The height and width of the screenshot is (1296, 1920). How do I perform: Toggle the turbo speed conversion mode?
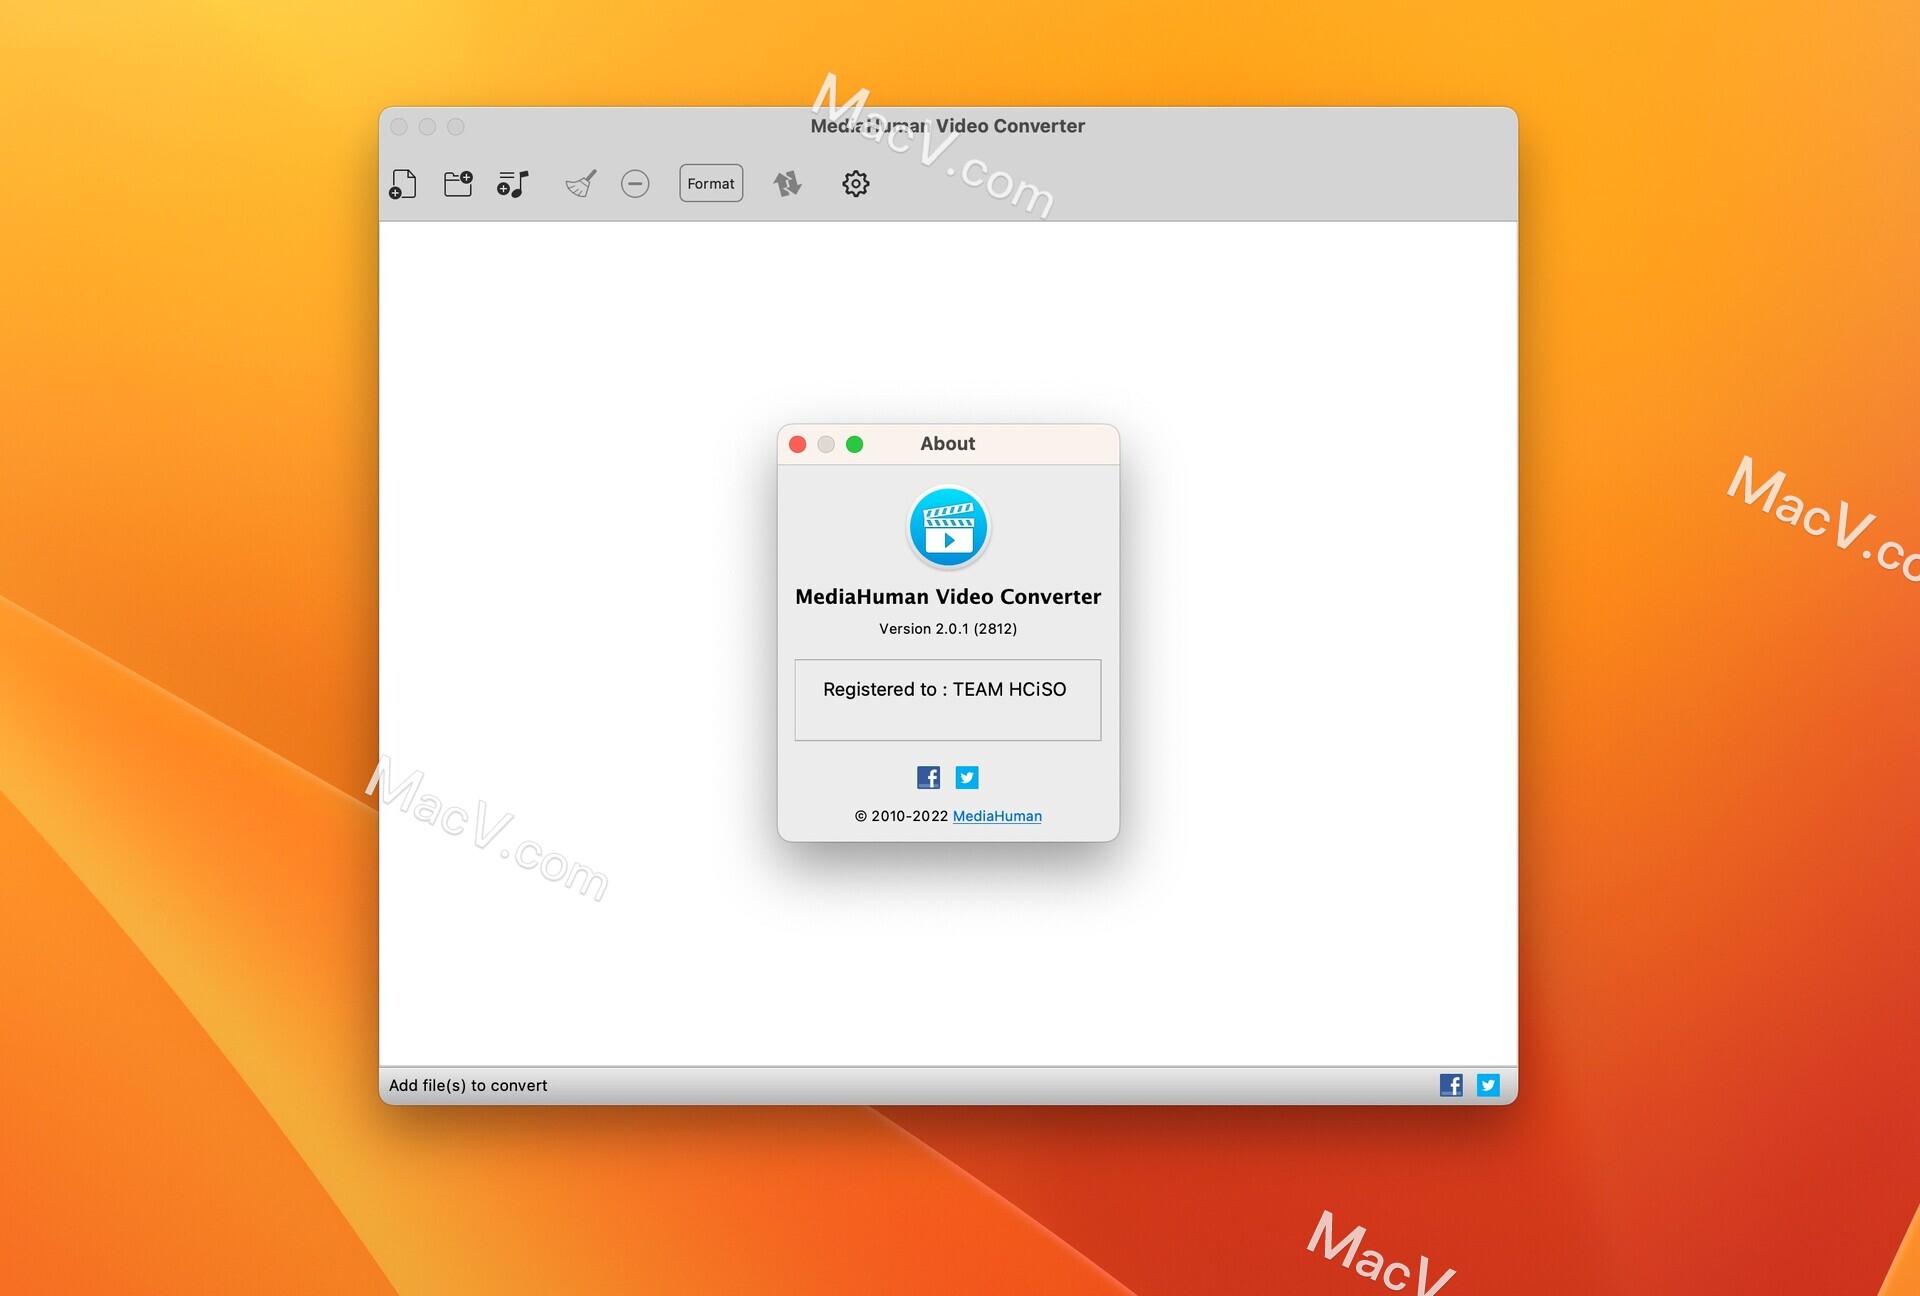(787, 182)
